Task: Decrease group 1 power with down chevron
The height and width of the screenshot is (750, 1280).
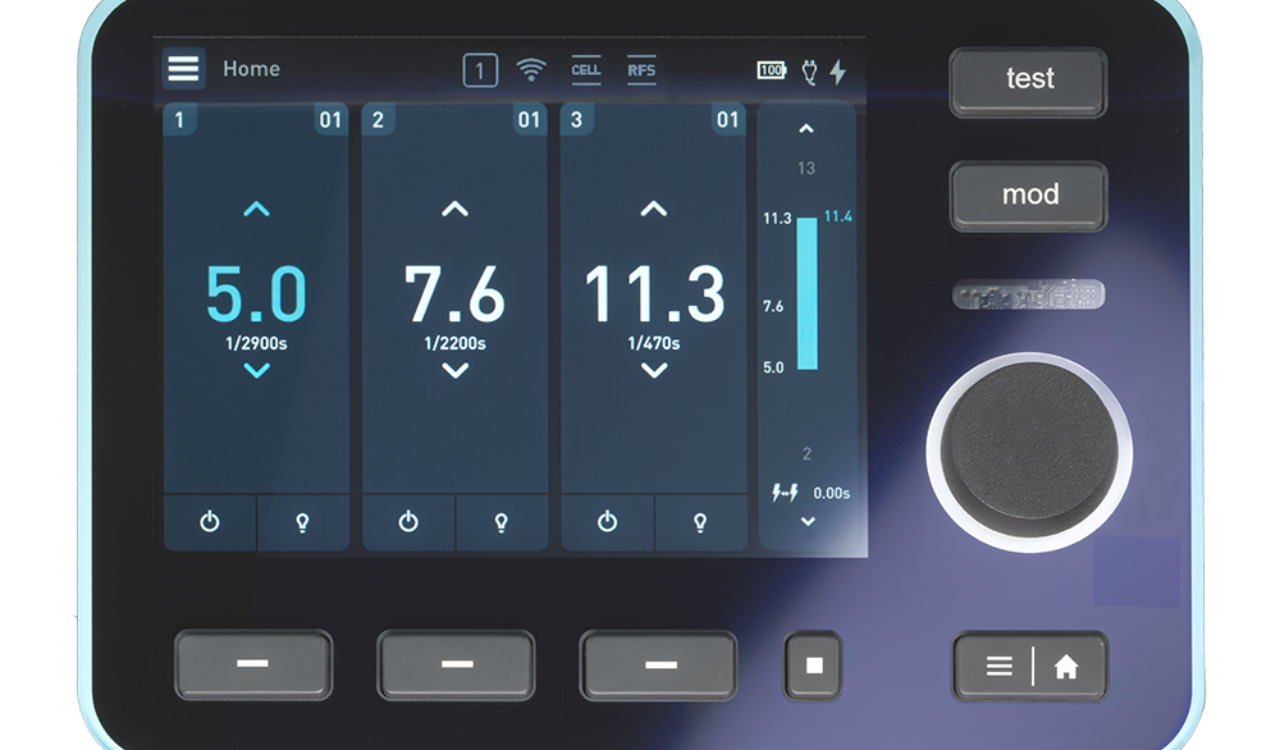Action: [257, 371]
